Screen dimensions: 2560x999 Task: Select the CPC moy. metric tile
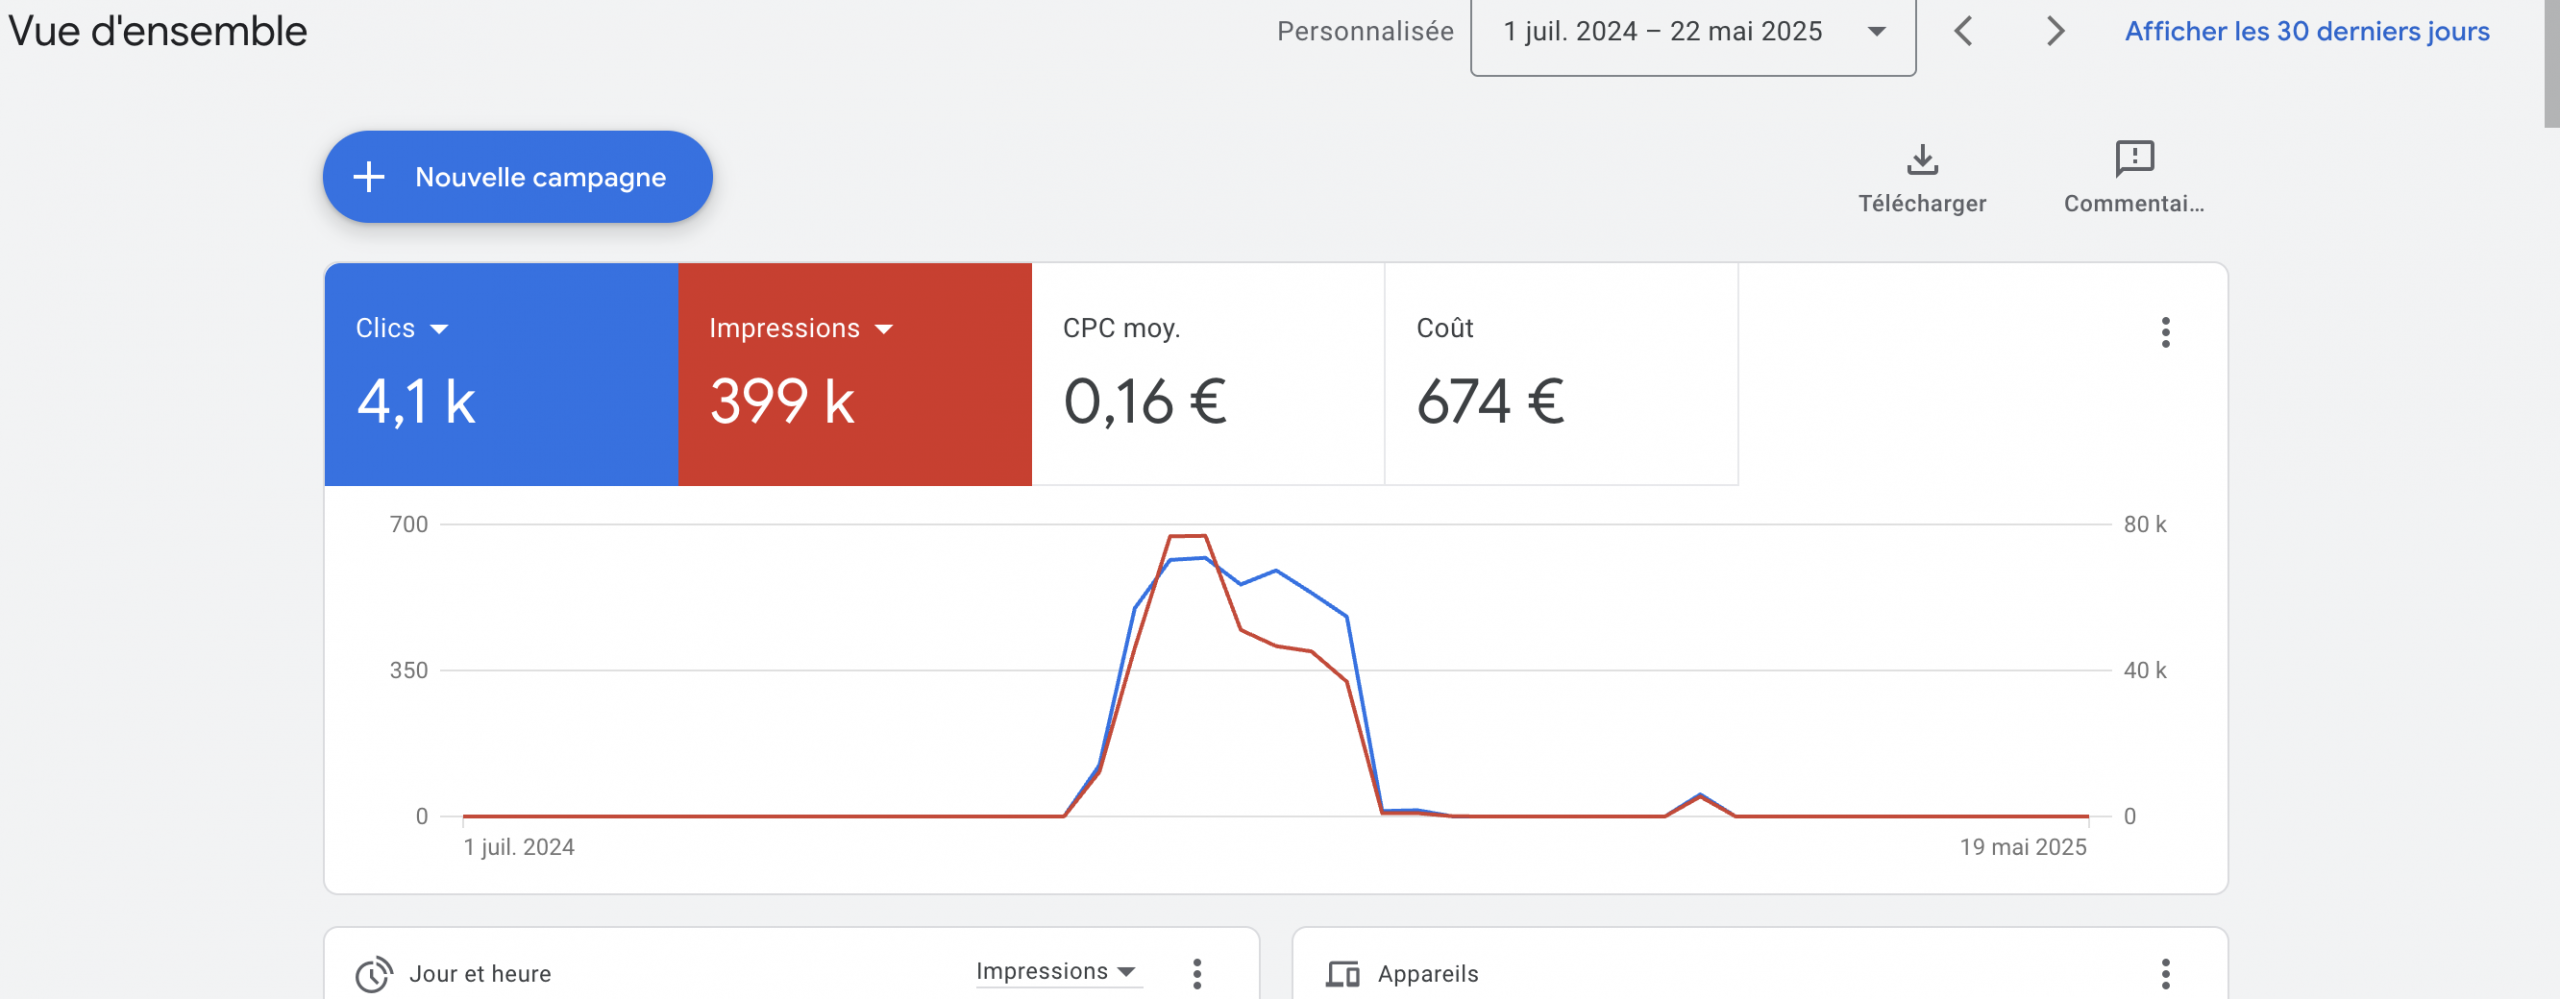coord(1207,374)
